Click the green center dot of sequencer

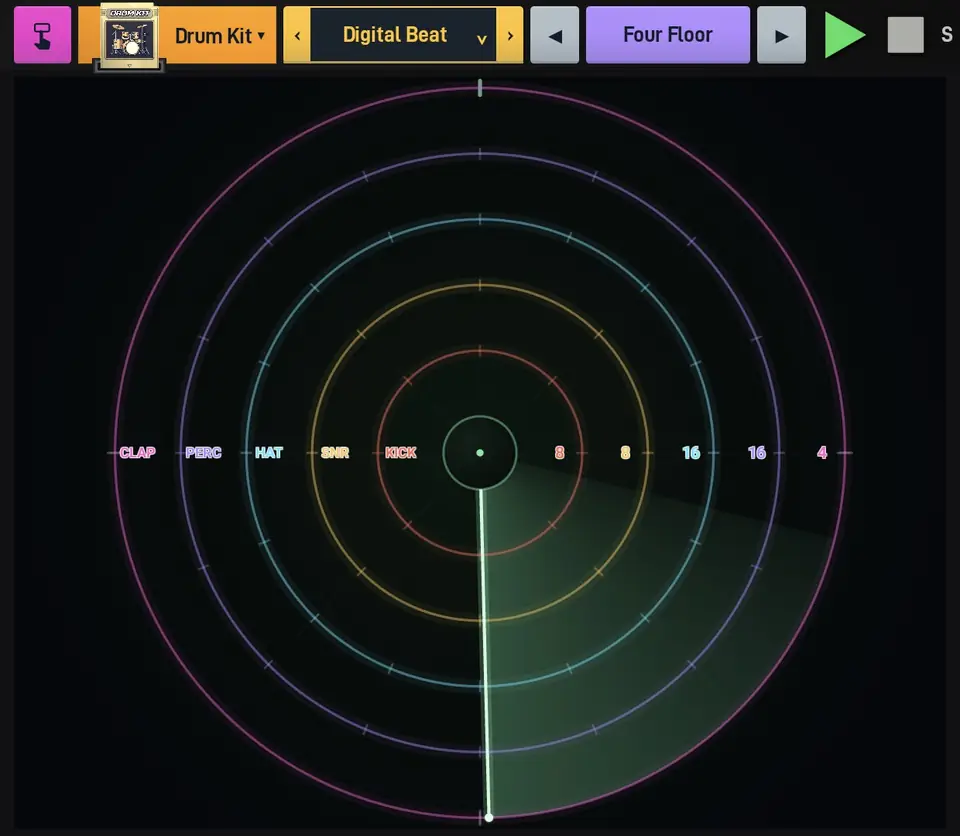480,453
